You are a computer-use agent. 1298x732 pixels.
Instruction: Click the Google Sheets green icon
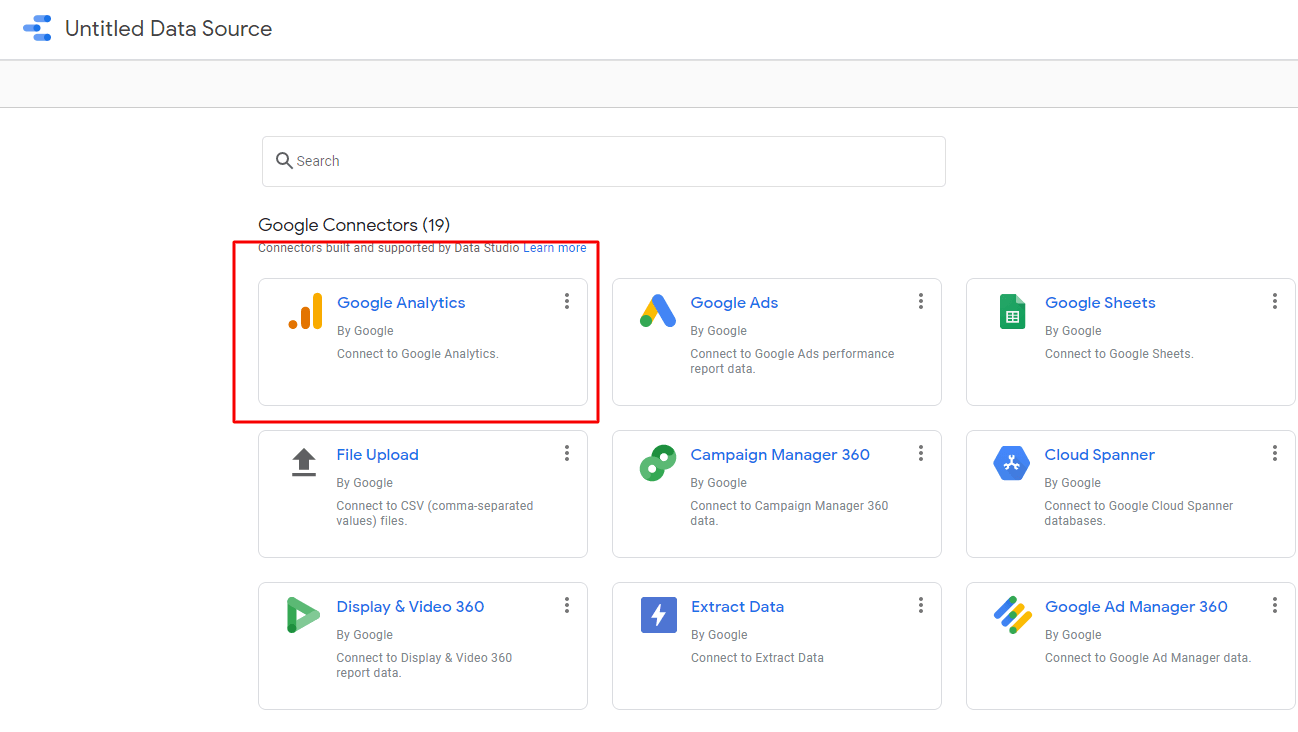(x=1012, y=312)
